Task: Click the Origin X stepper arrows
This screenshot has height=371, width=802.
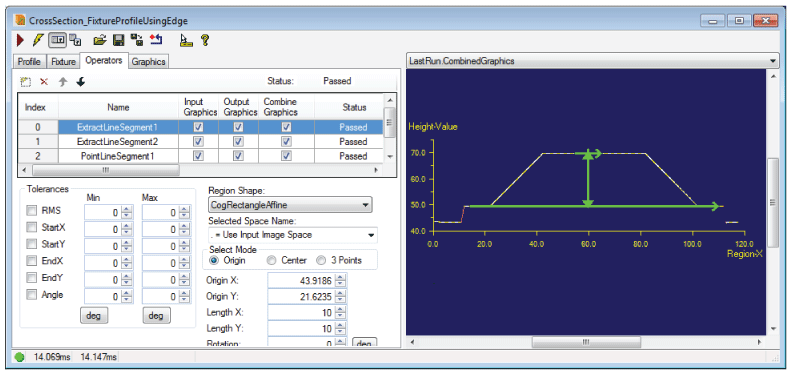Action: [341, 280]
